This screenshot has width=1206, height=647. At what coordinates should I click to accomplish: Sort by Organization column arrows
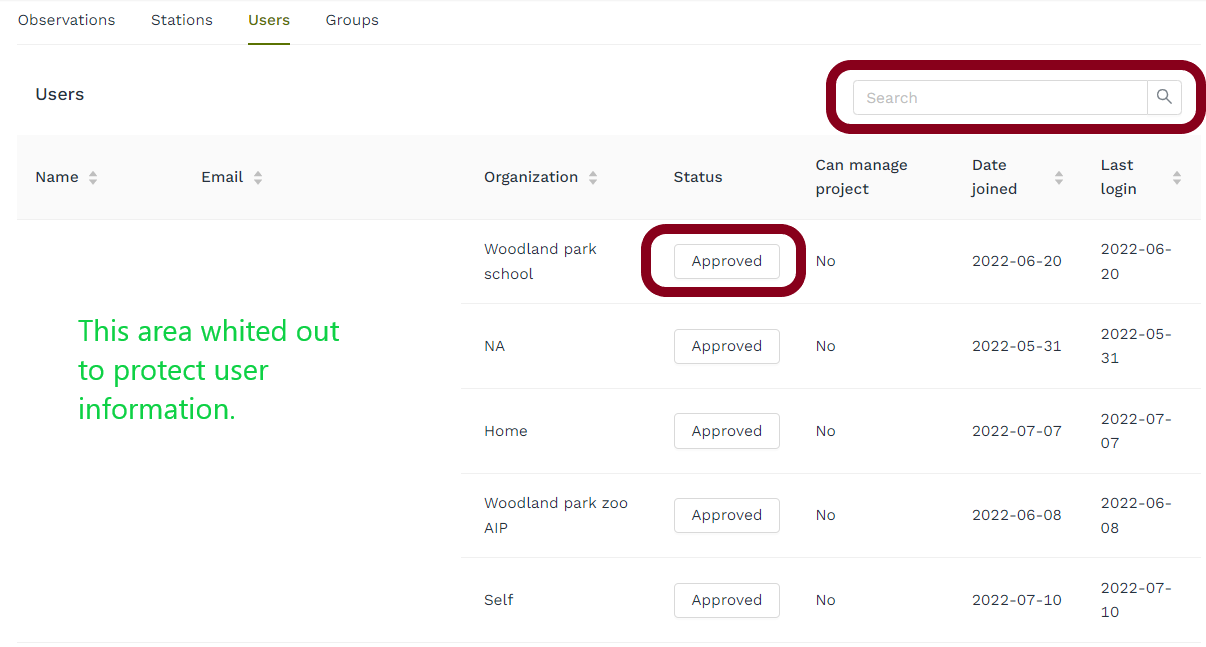coord(593,178)
